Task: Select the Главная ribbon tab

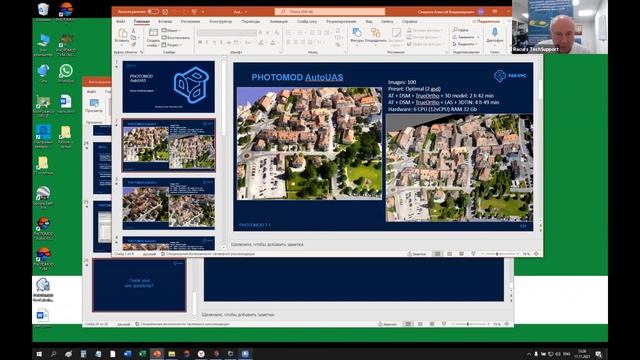Action: (142, 21)
